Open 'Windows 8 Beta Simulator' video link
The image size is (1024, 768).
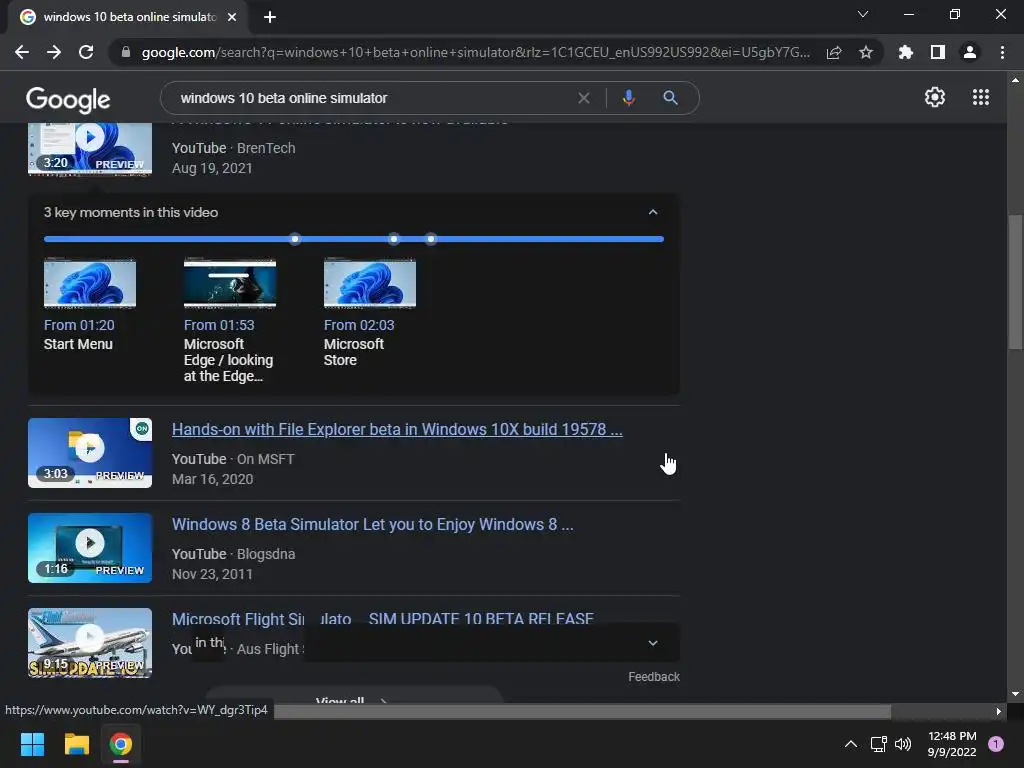click(372, 524)
